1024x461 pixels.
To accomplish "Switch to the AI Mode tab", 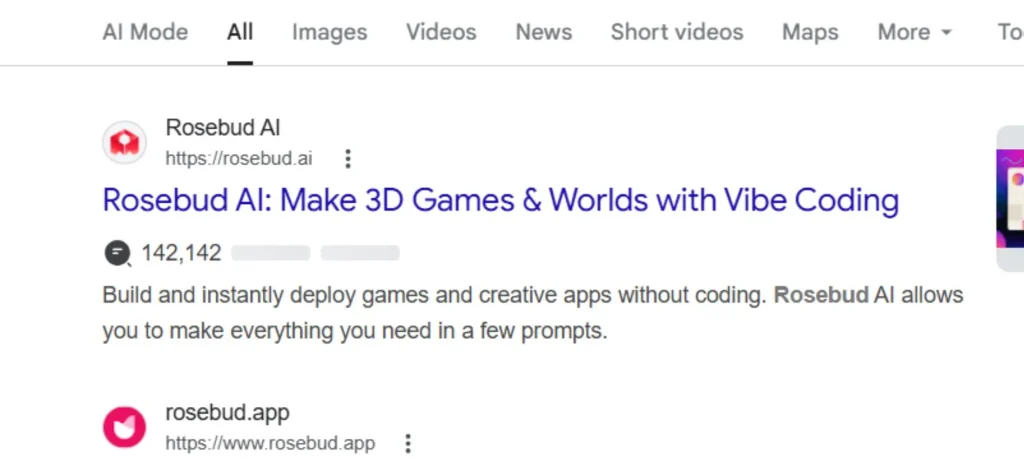I will tap(145, 32).
